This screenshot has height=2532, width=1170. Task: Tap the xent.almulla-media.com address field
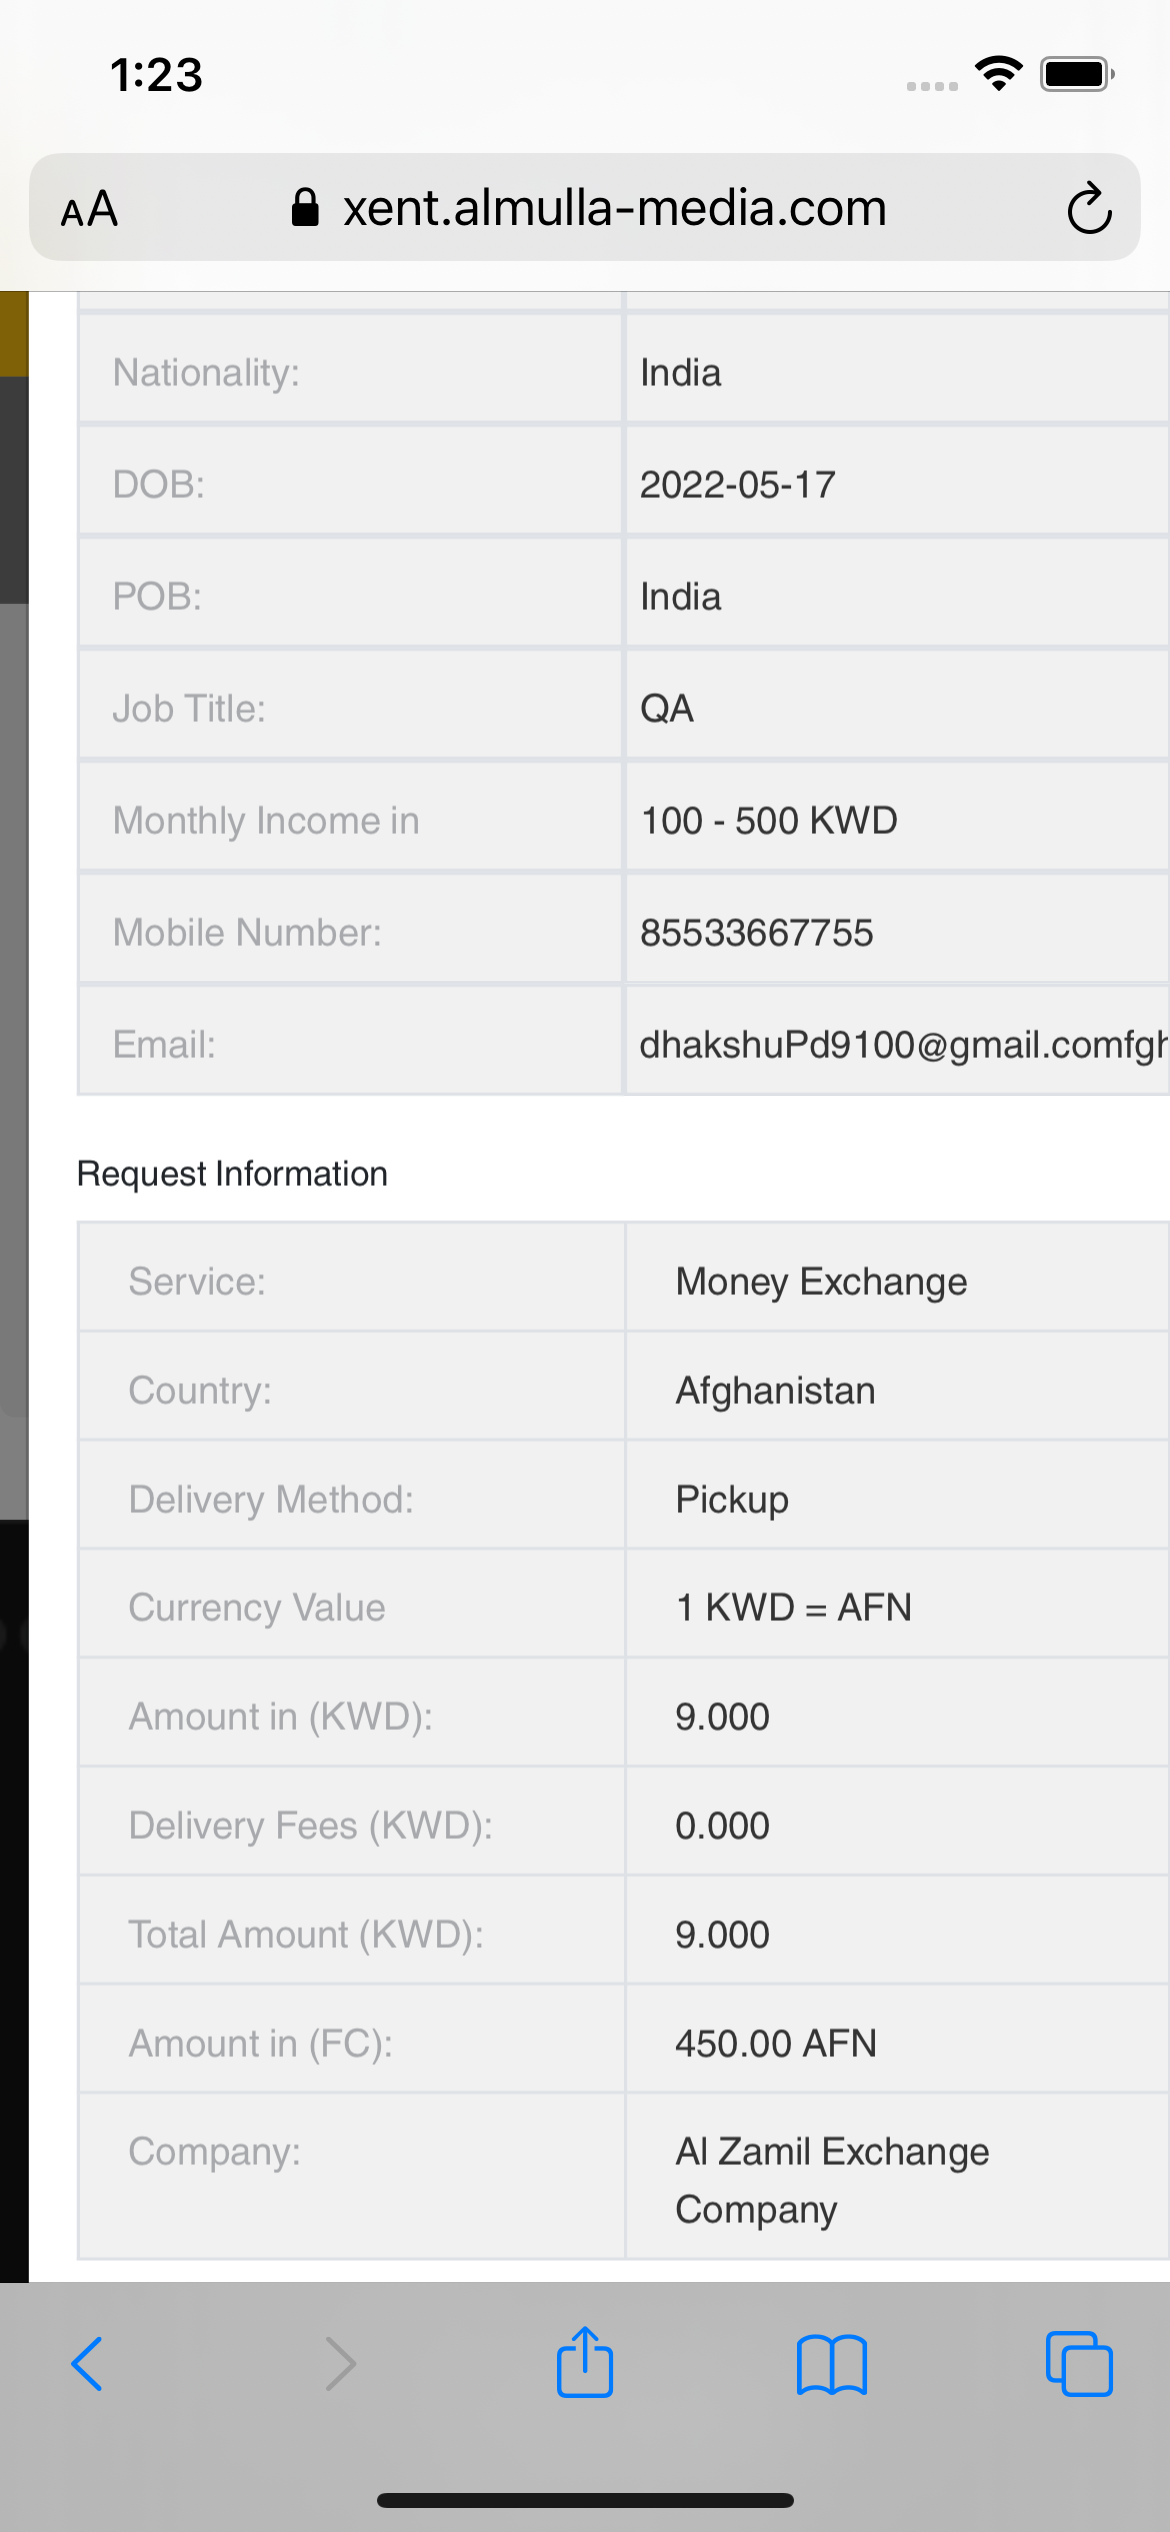tap(614, 208)
